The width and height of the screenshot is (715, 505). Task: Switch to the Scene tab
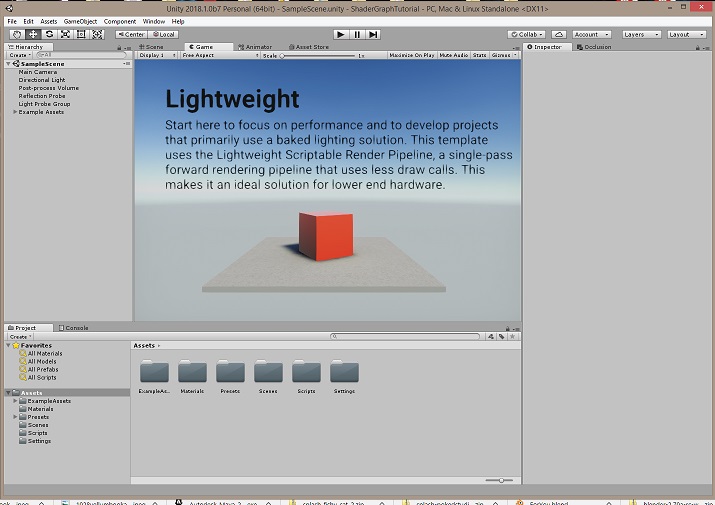tap(151, 47)
